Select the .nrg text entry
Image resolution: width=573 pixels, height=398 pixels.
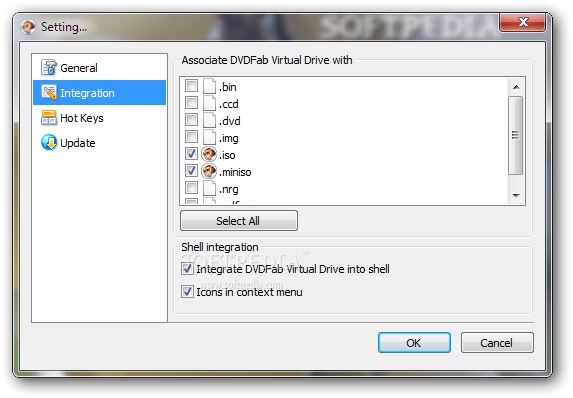229,189
